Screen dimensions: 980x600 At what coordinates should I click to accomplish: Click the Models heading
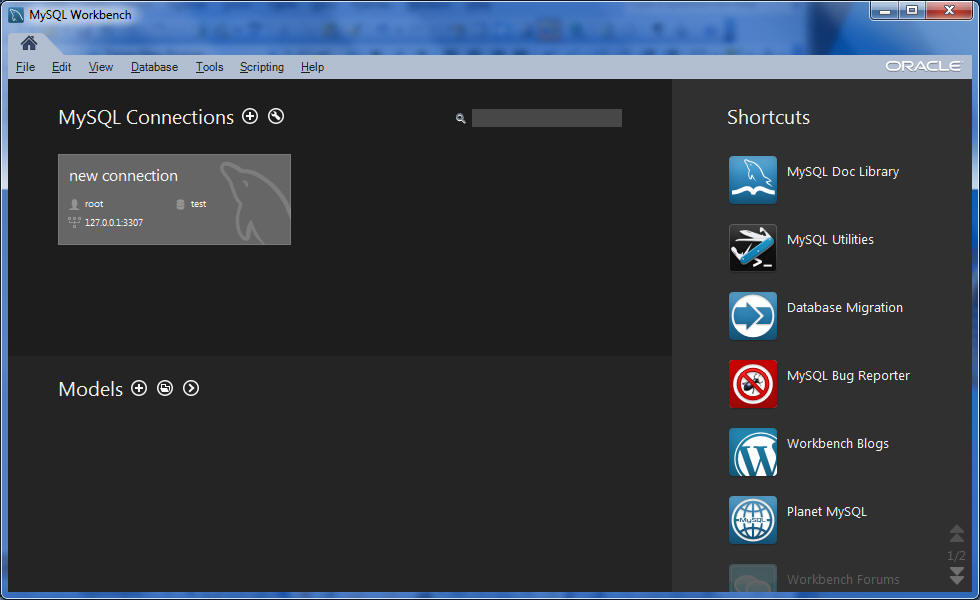pos(91,389)
